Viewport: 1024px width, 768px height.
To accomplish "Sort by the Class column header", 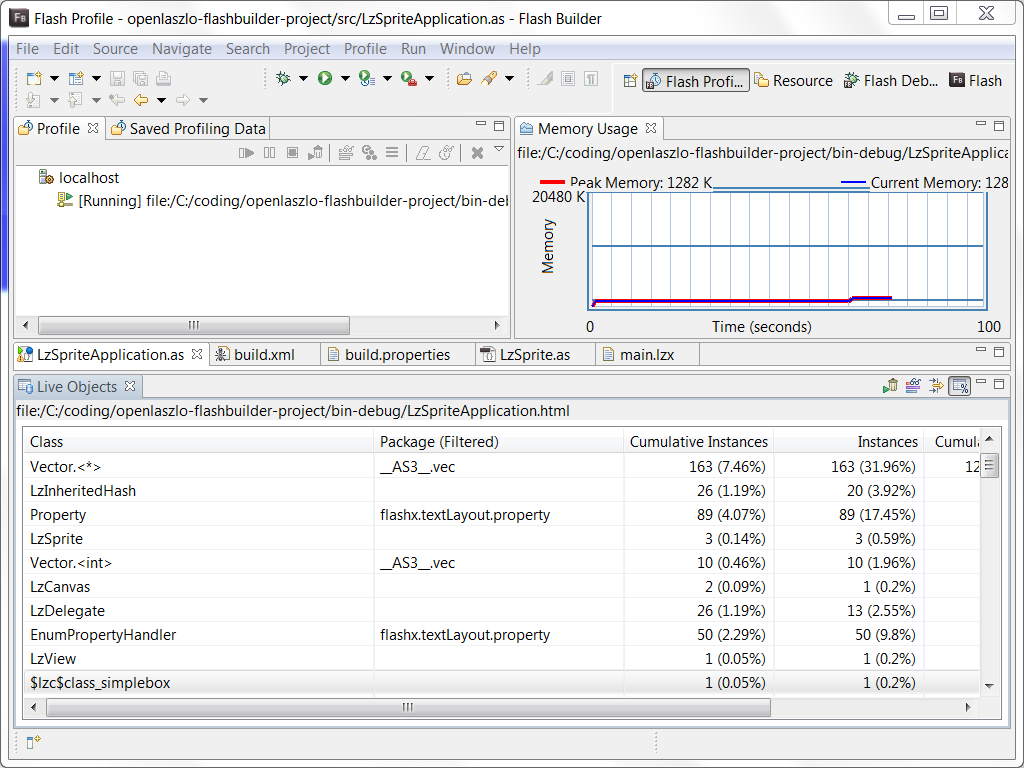I will pos(198,442).
